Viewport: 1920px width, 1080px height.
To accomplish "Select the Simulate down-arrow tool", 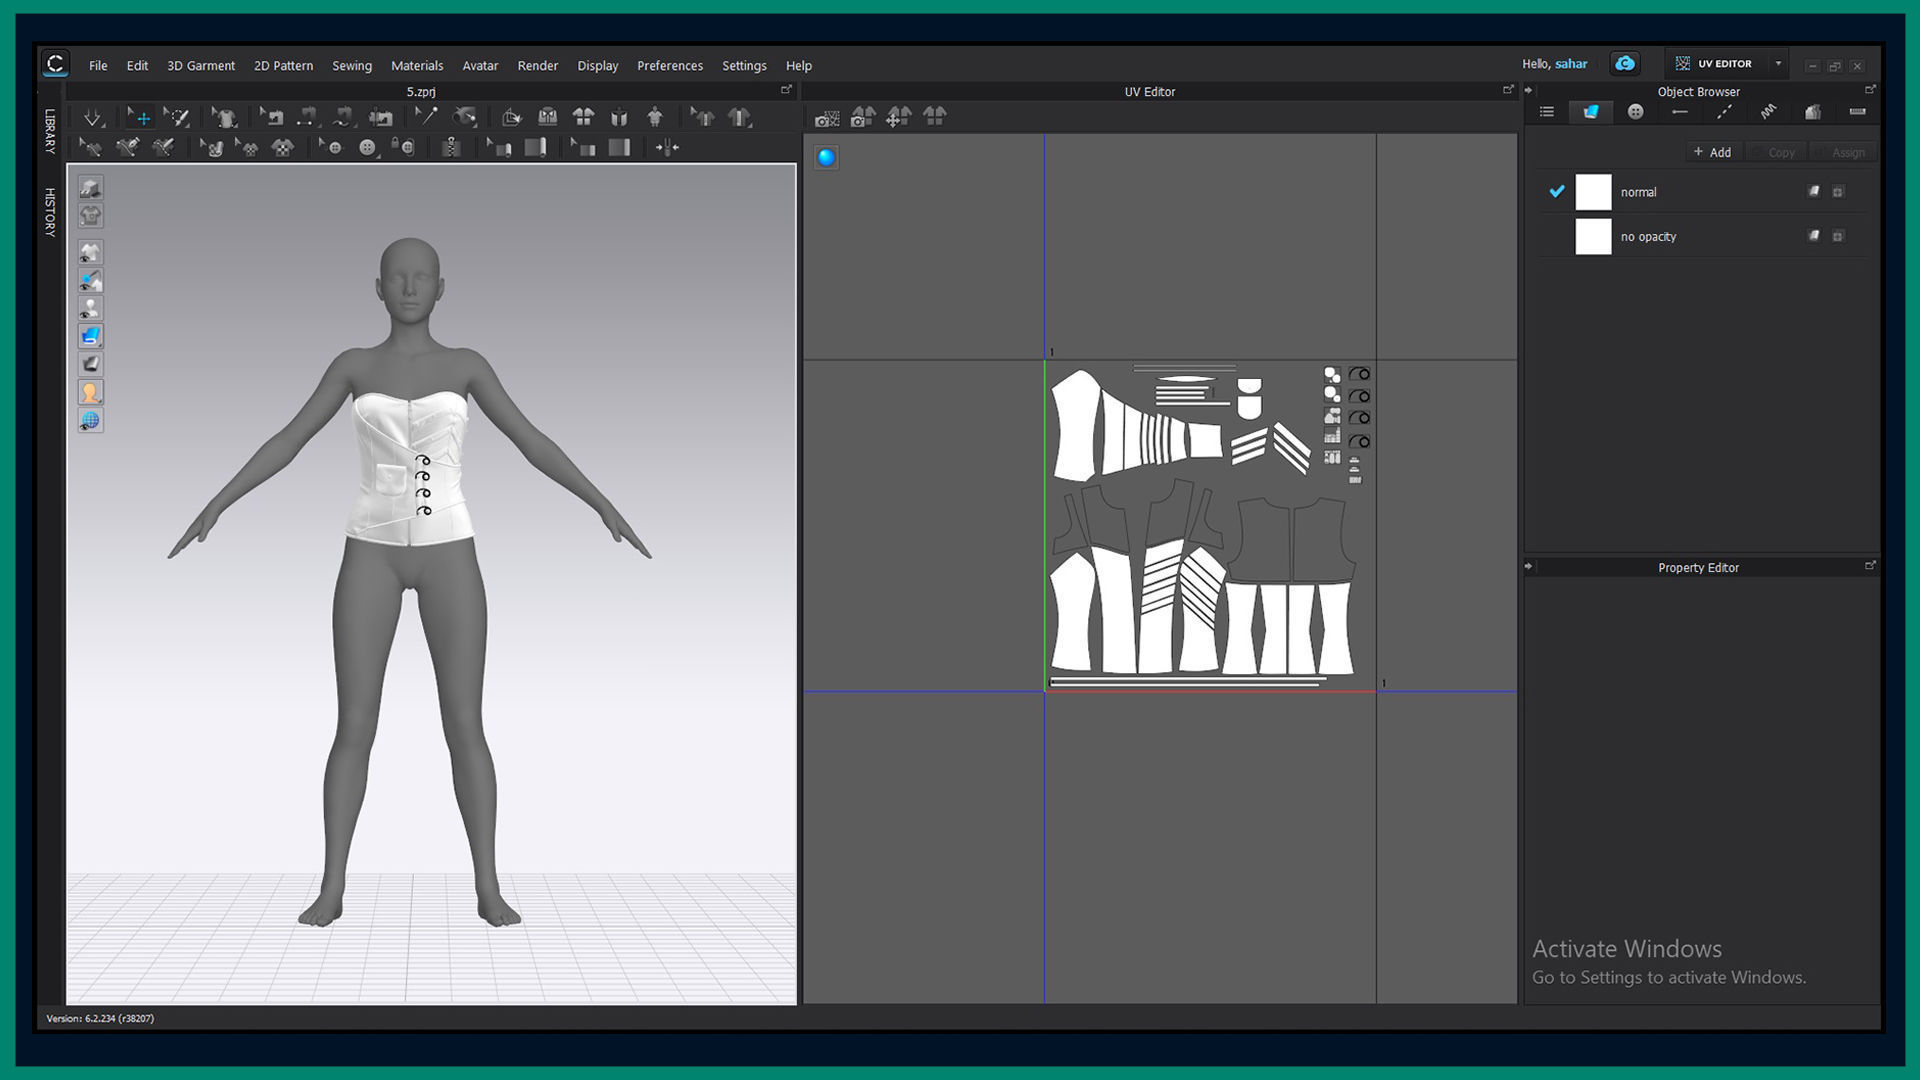I will coord(93,117).
